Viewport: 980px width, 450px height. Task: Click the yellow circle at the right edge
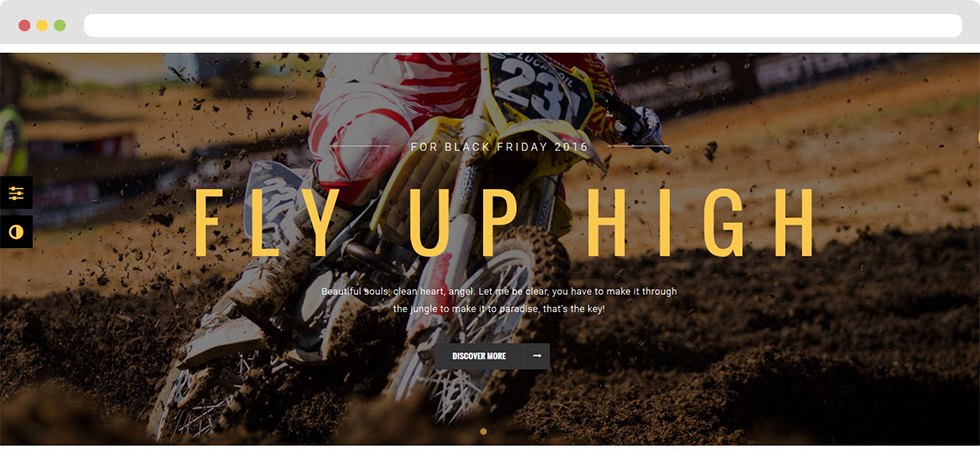click(978, 138)
